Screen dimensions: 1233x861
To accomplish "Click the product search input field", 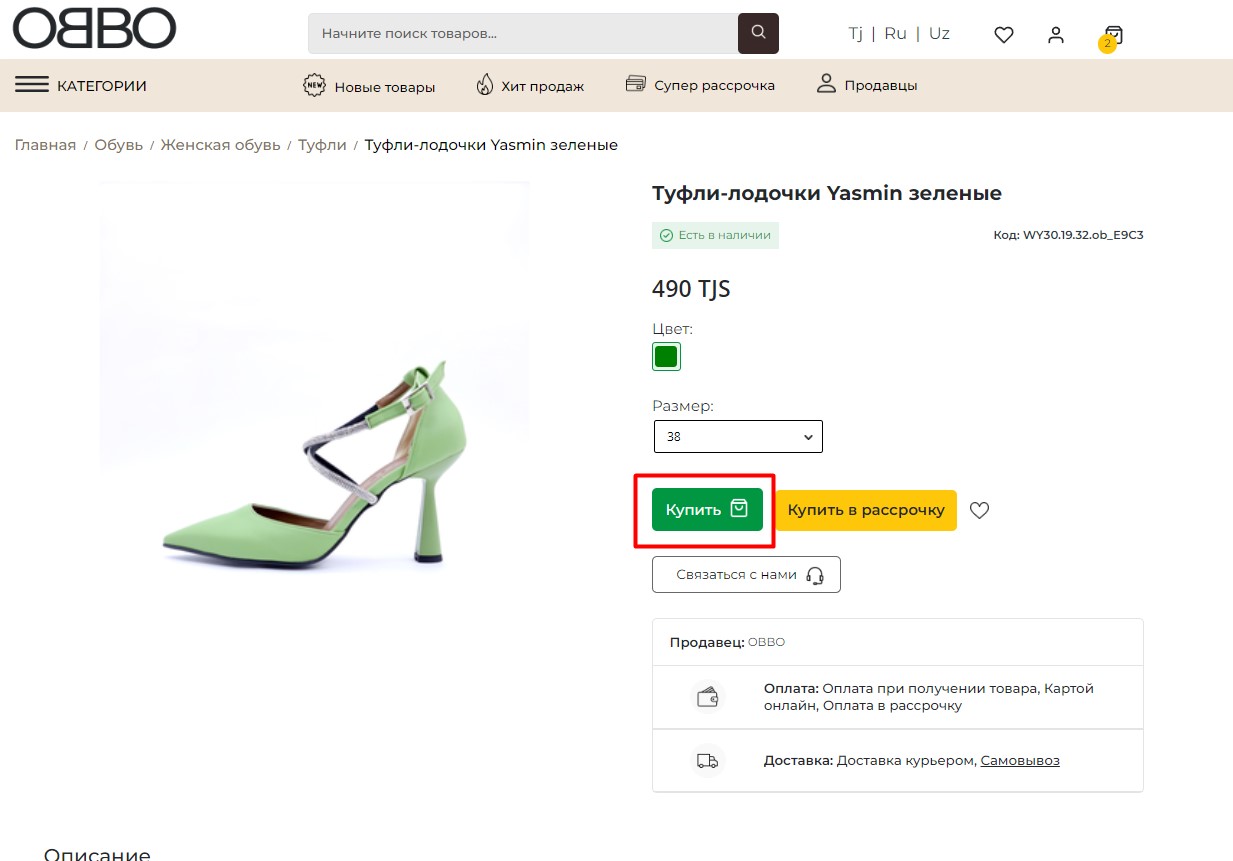I will (x=522, y=34).
